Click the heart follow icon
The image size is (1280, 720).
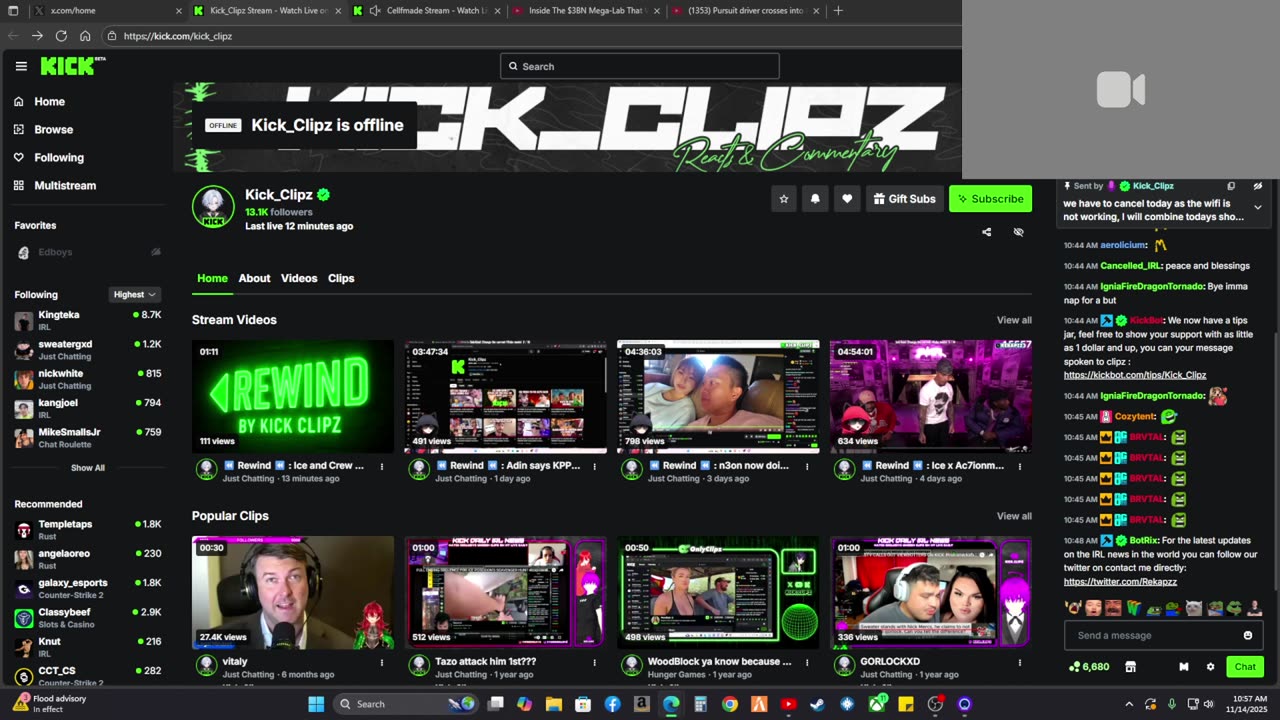[847, 199]
